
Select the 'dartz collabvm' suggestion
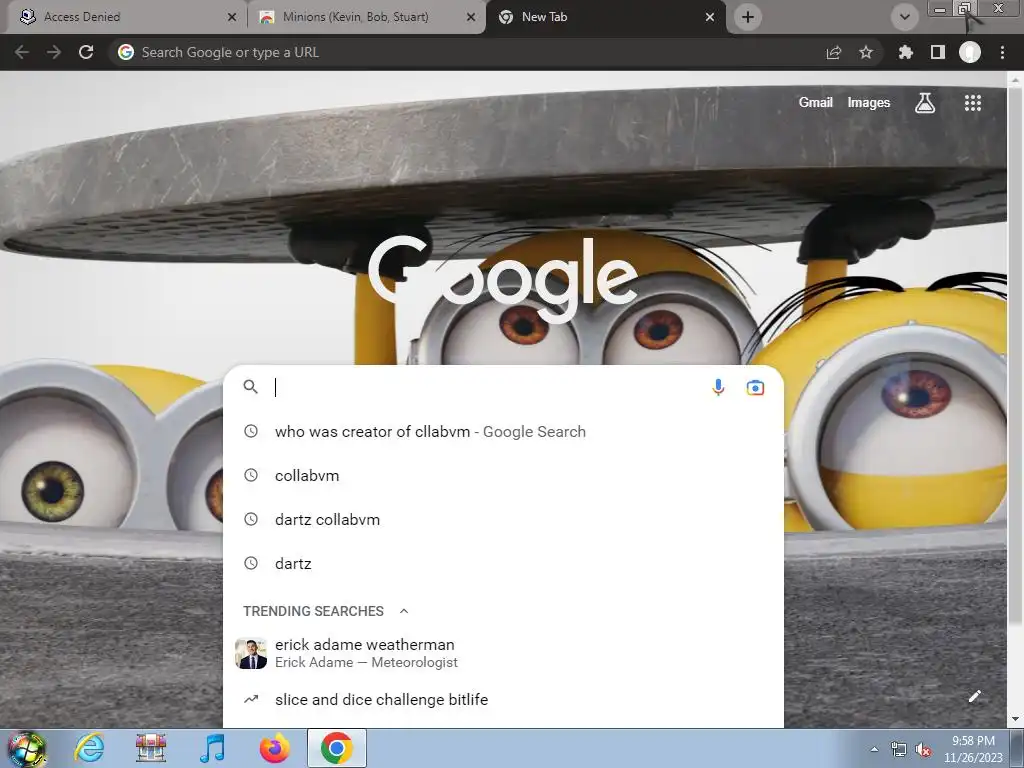[503, 520]
